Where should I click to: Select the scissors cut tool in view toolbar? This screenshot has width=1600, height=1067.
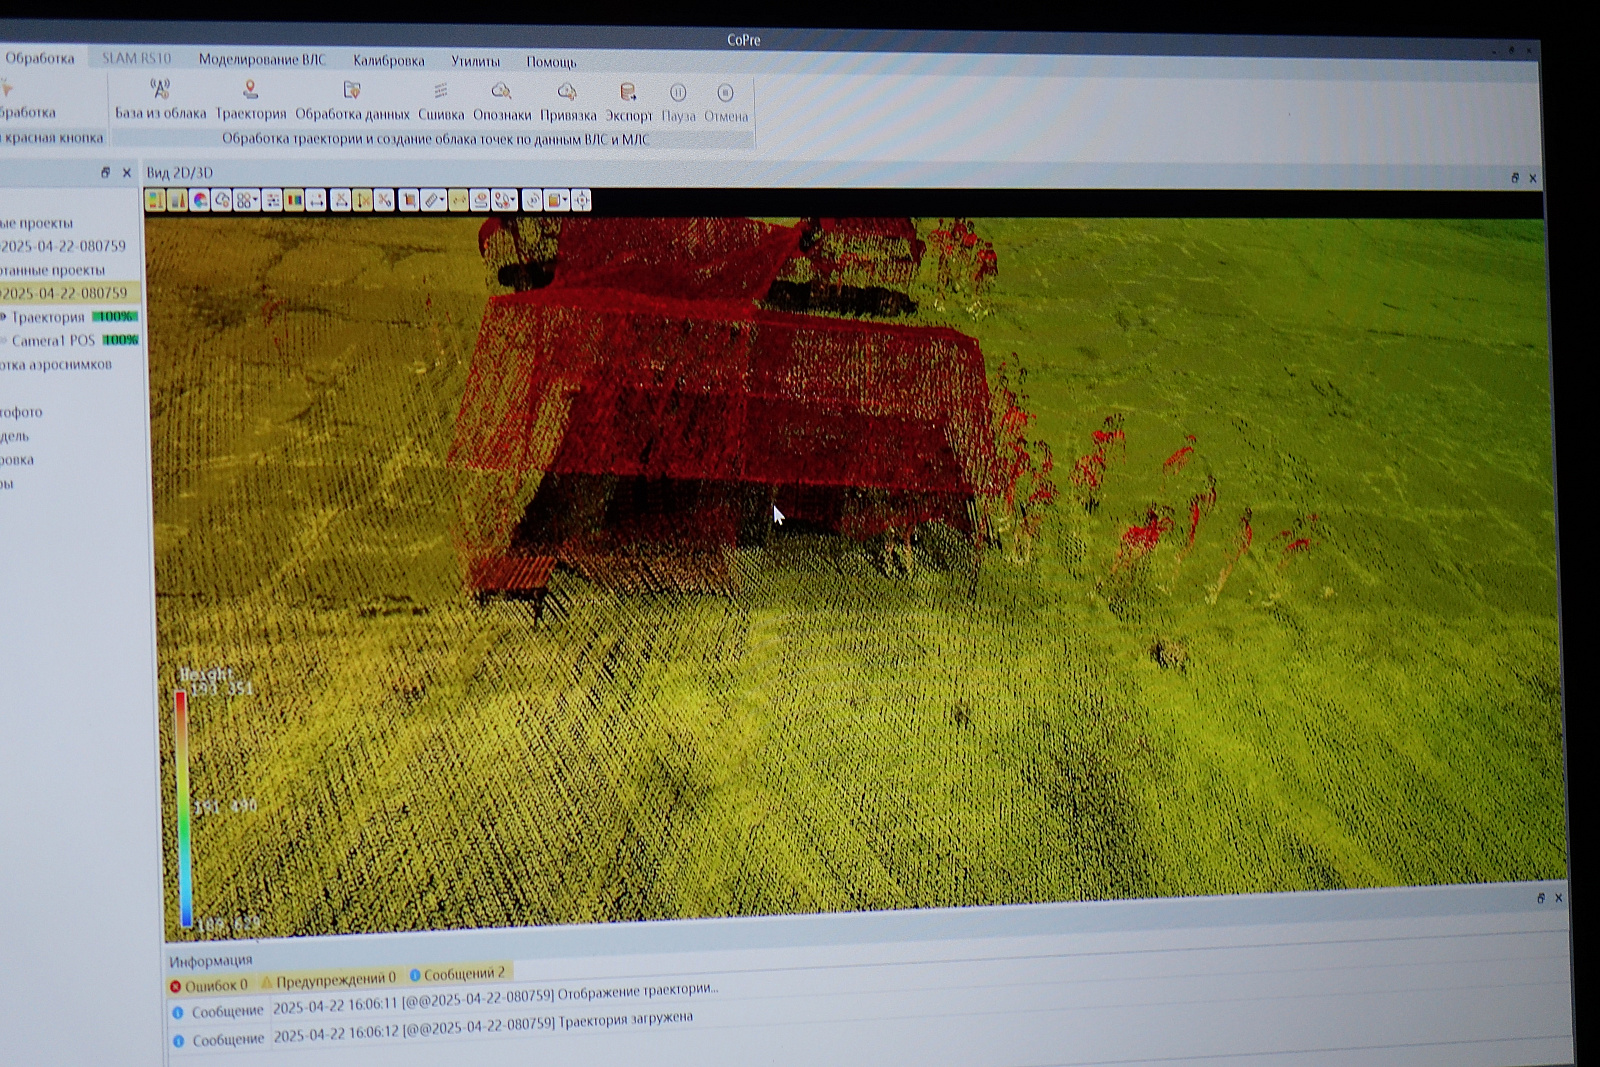pos(385,200)
